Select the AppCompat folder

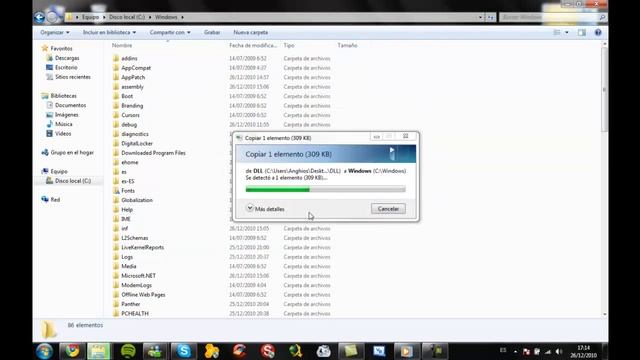pyautogui.click(x=136, y=68)
